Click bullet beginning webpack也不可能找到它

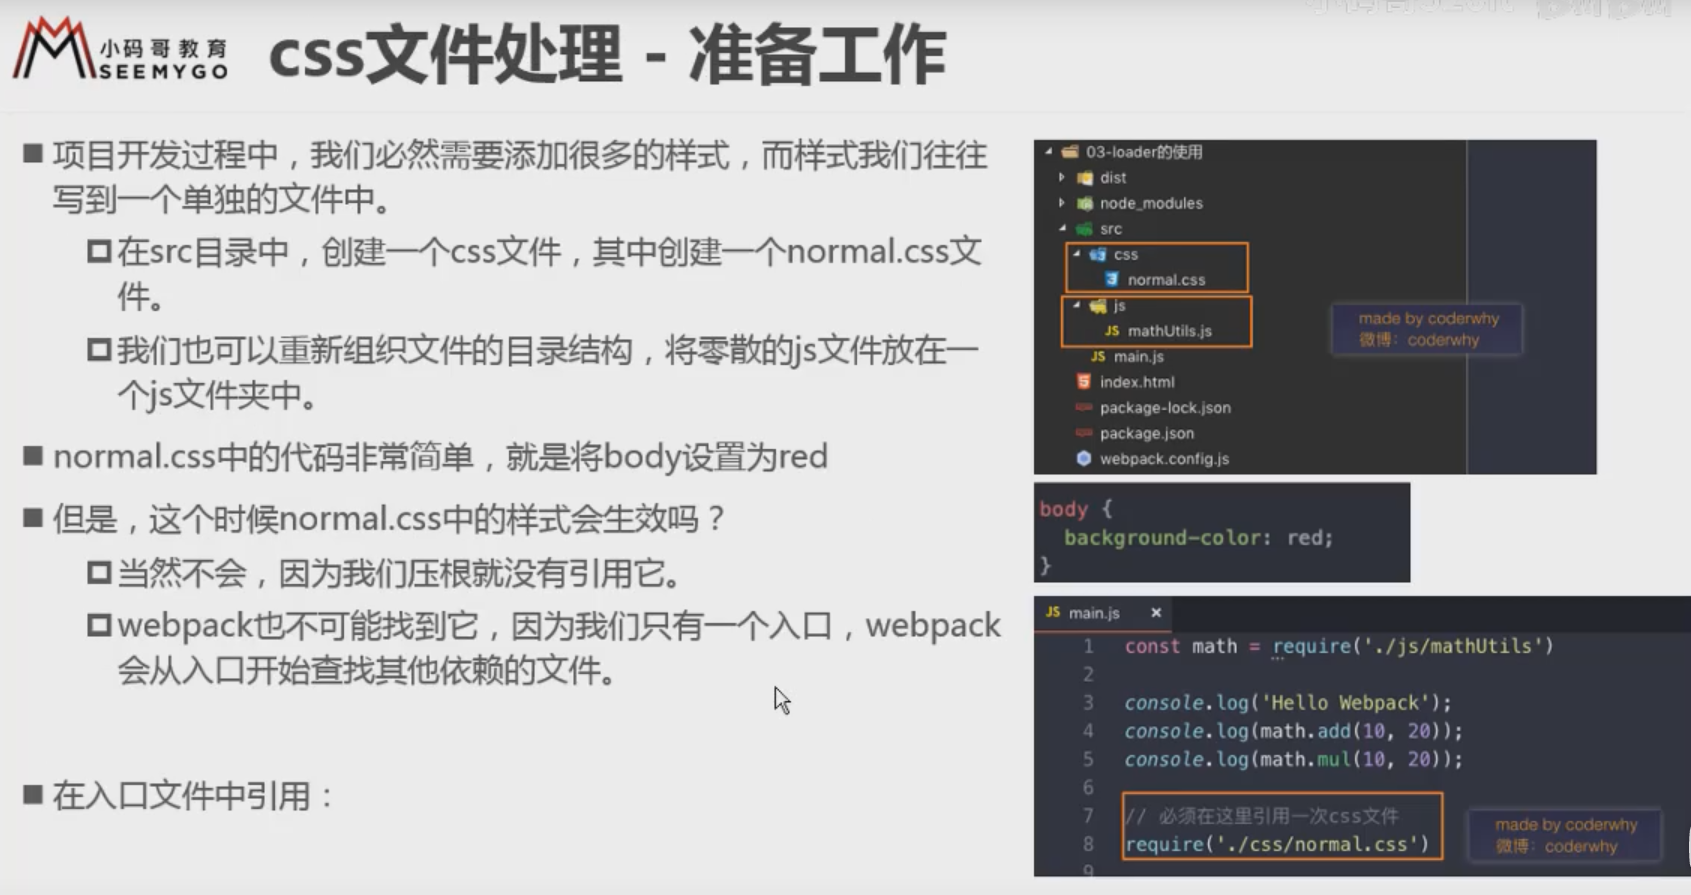[x=559, y=648]
